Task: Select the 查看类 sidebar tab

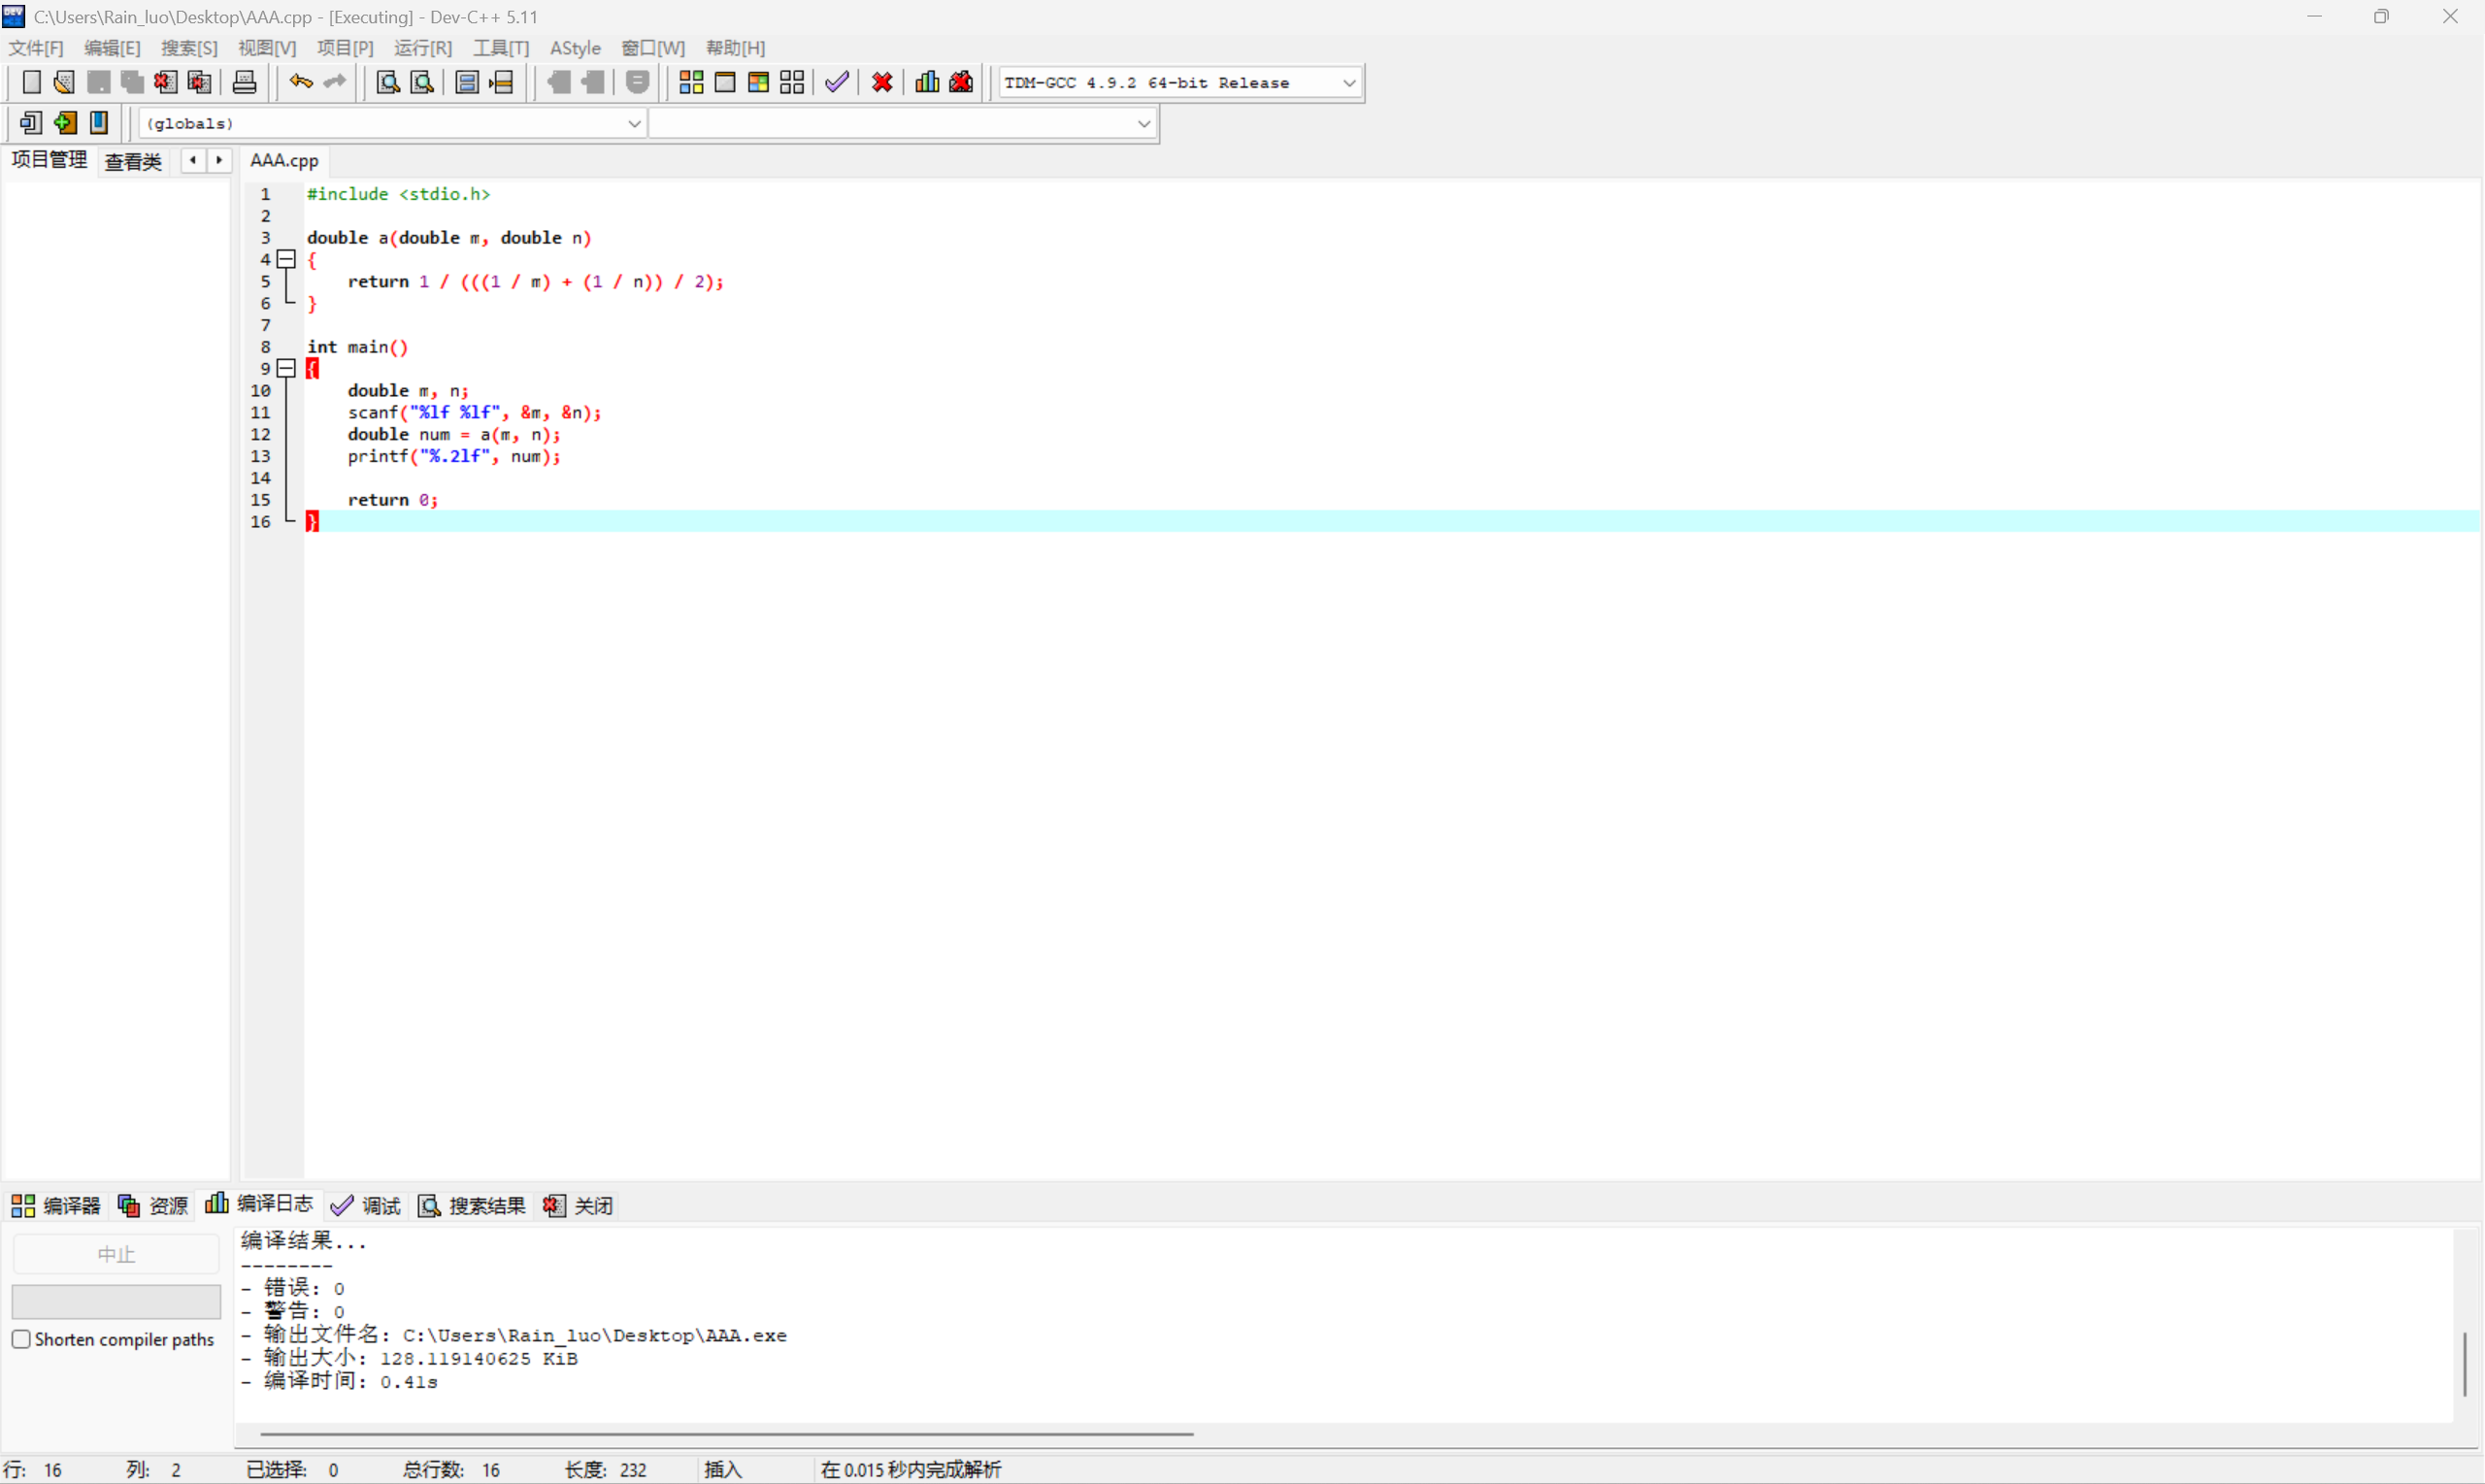Action: [133, 161]
